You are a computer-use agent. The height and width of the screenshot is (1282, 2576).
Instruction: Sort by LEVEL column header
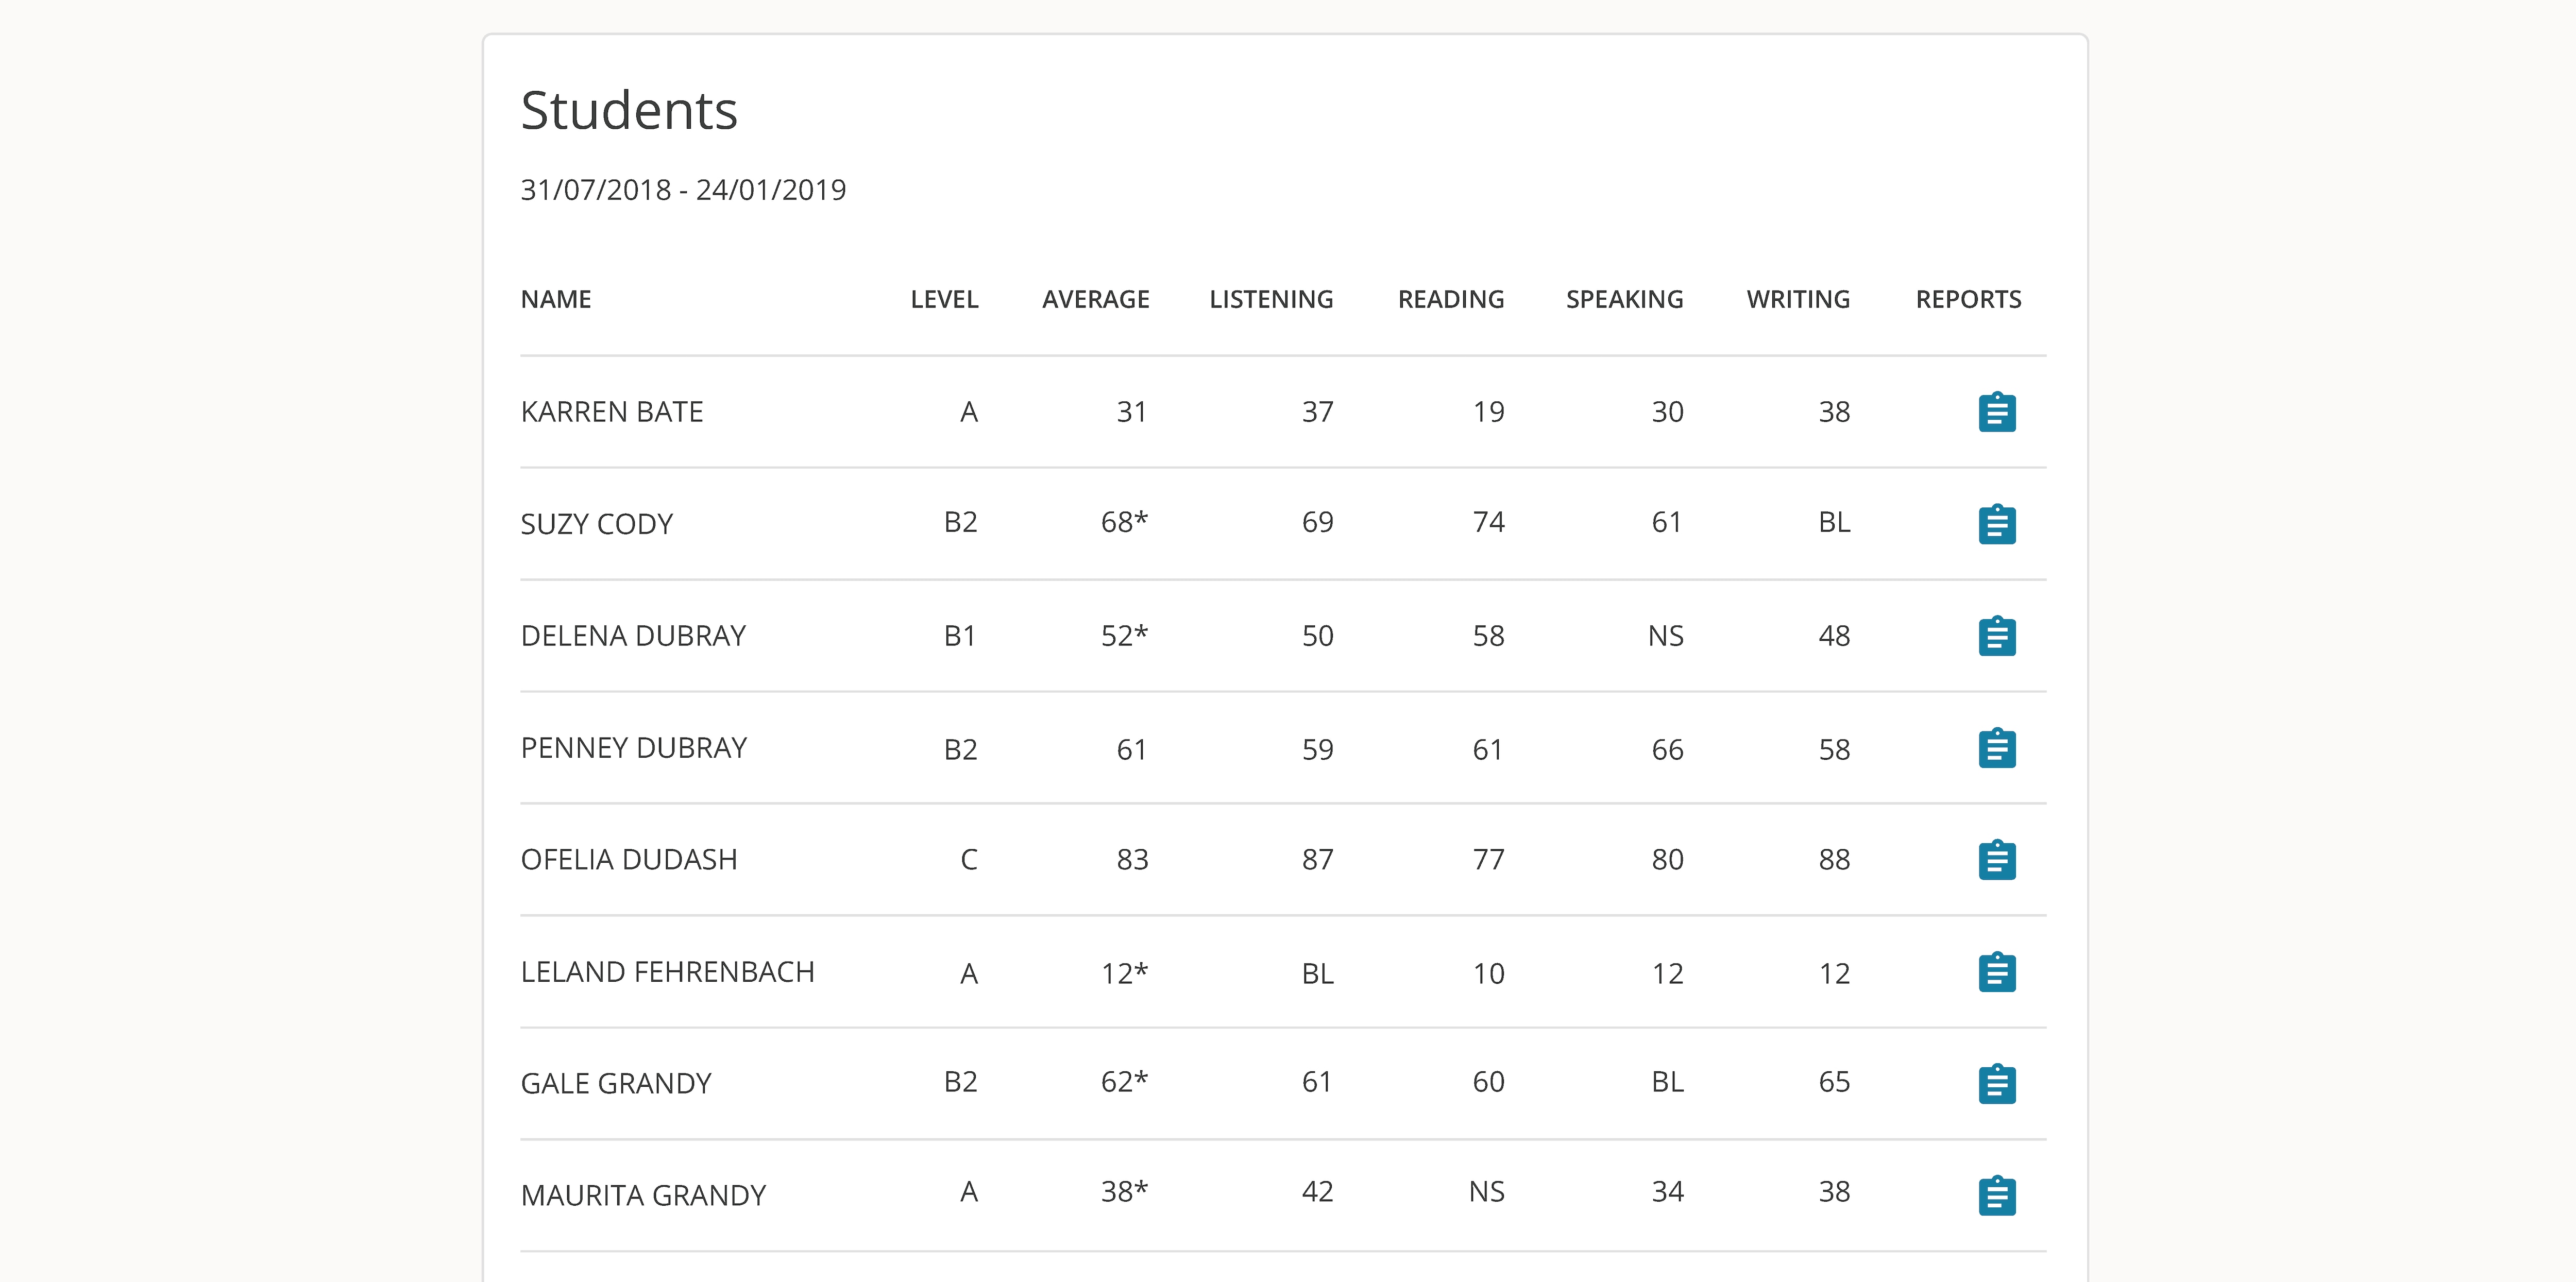coord(944,299)
